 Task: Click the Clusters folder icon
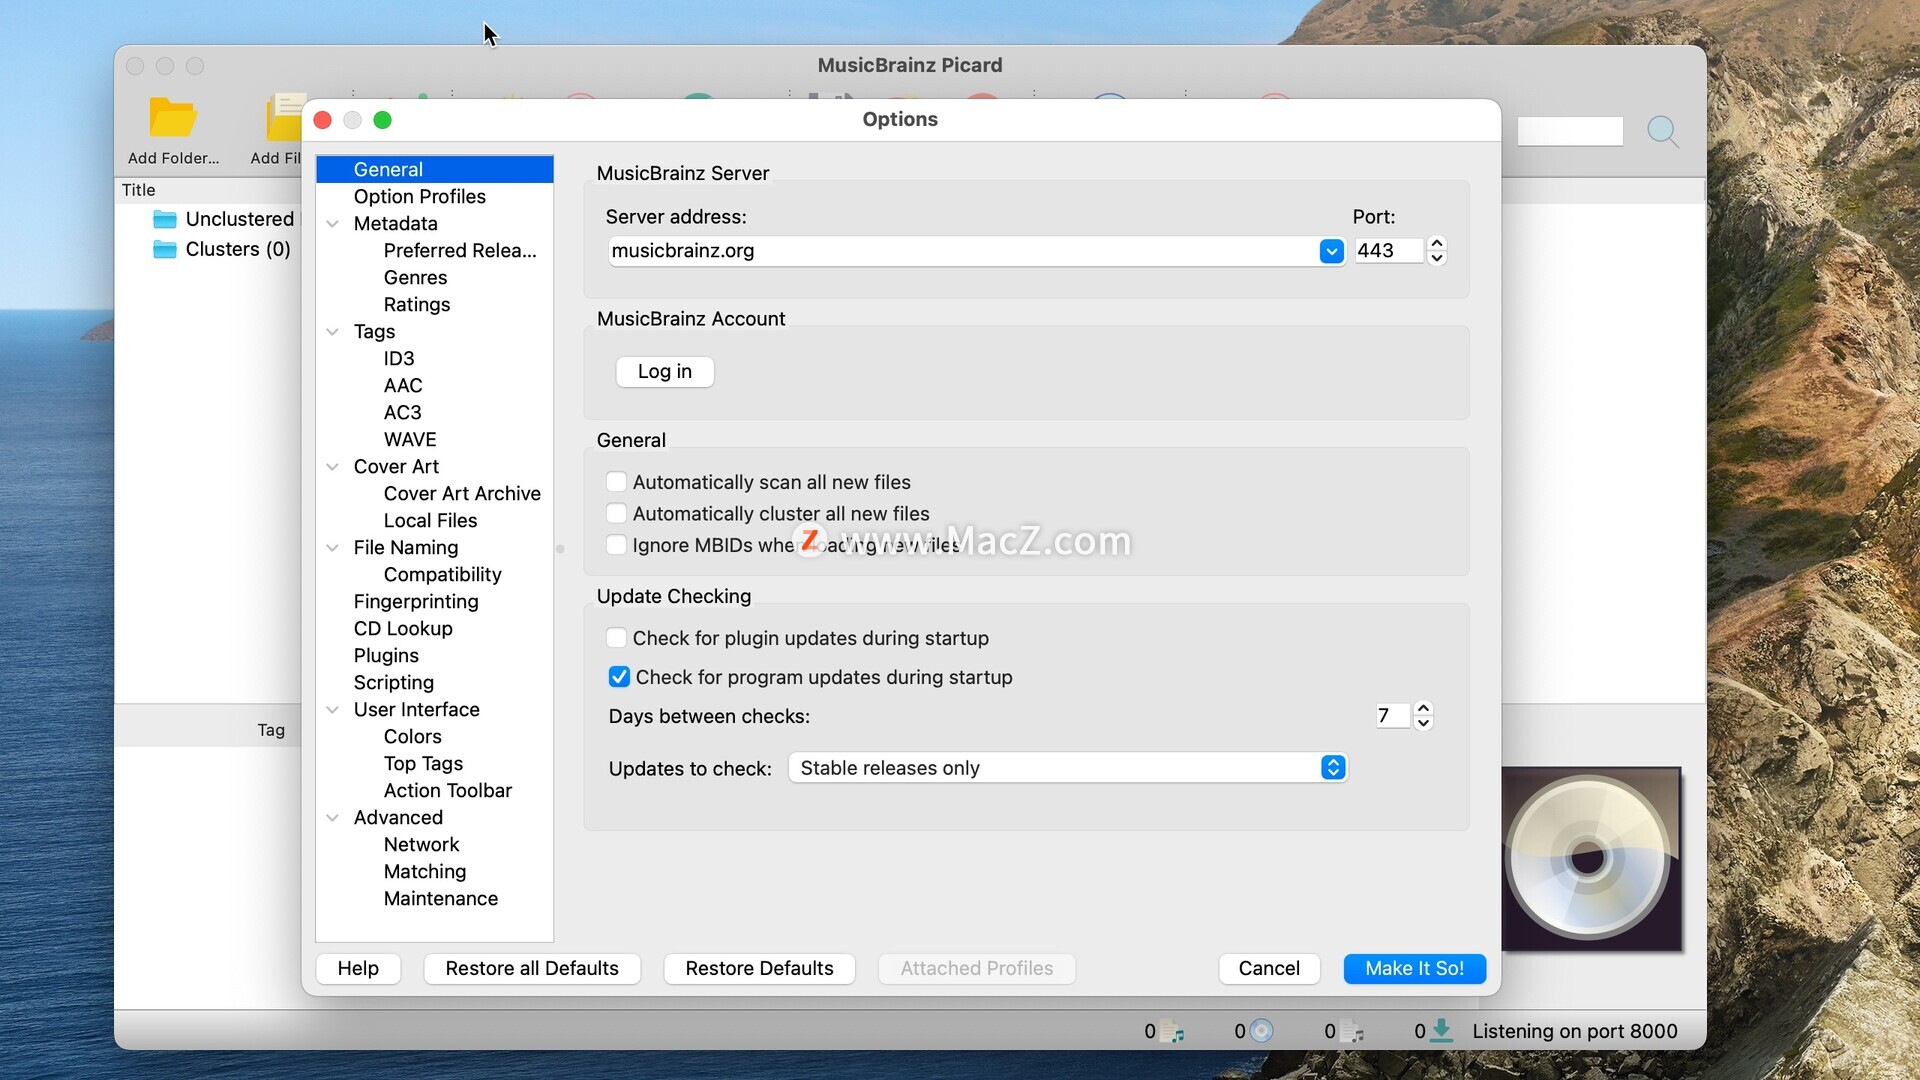[x=165, y=249]
